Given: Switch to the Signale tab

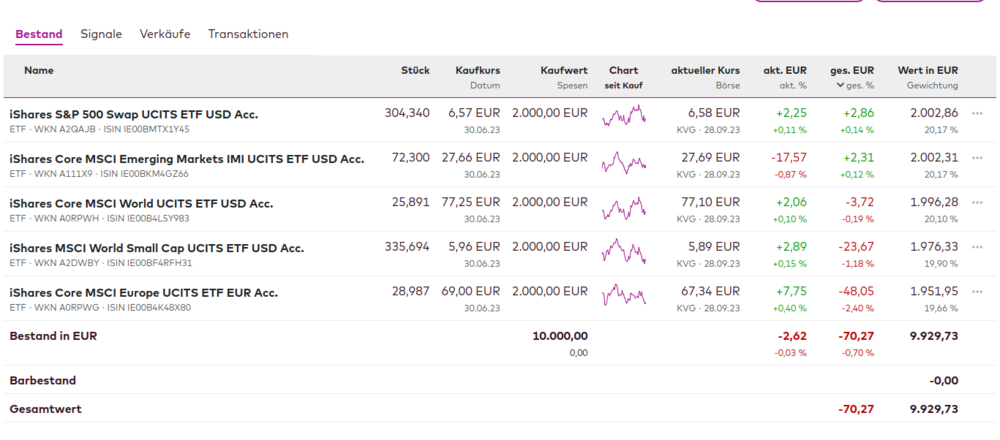Looking at the screenshot, I should point(101,34).
